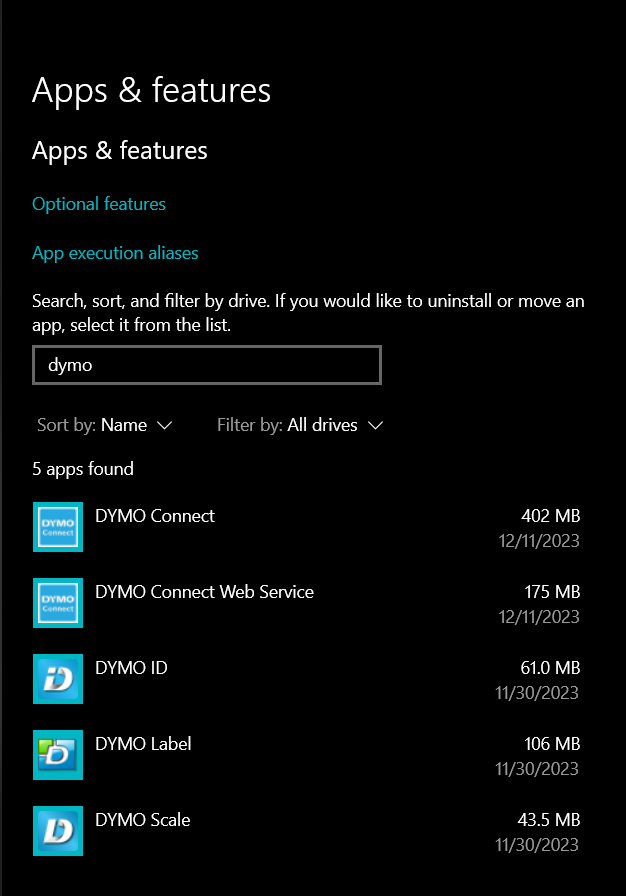Click the chevron next to All drives
626x896 pixels.
click(376, 426)
